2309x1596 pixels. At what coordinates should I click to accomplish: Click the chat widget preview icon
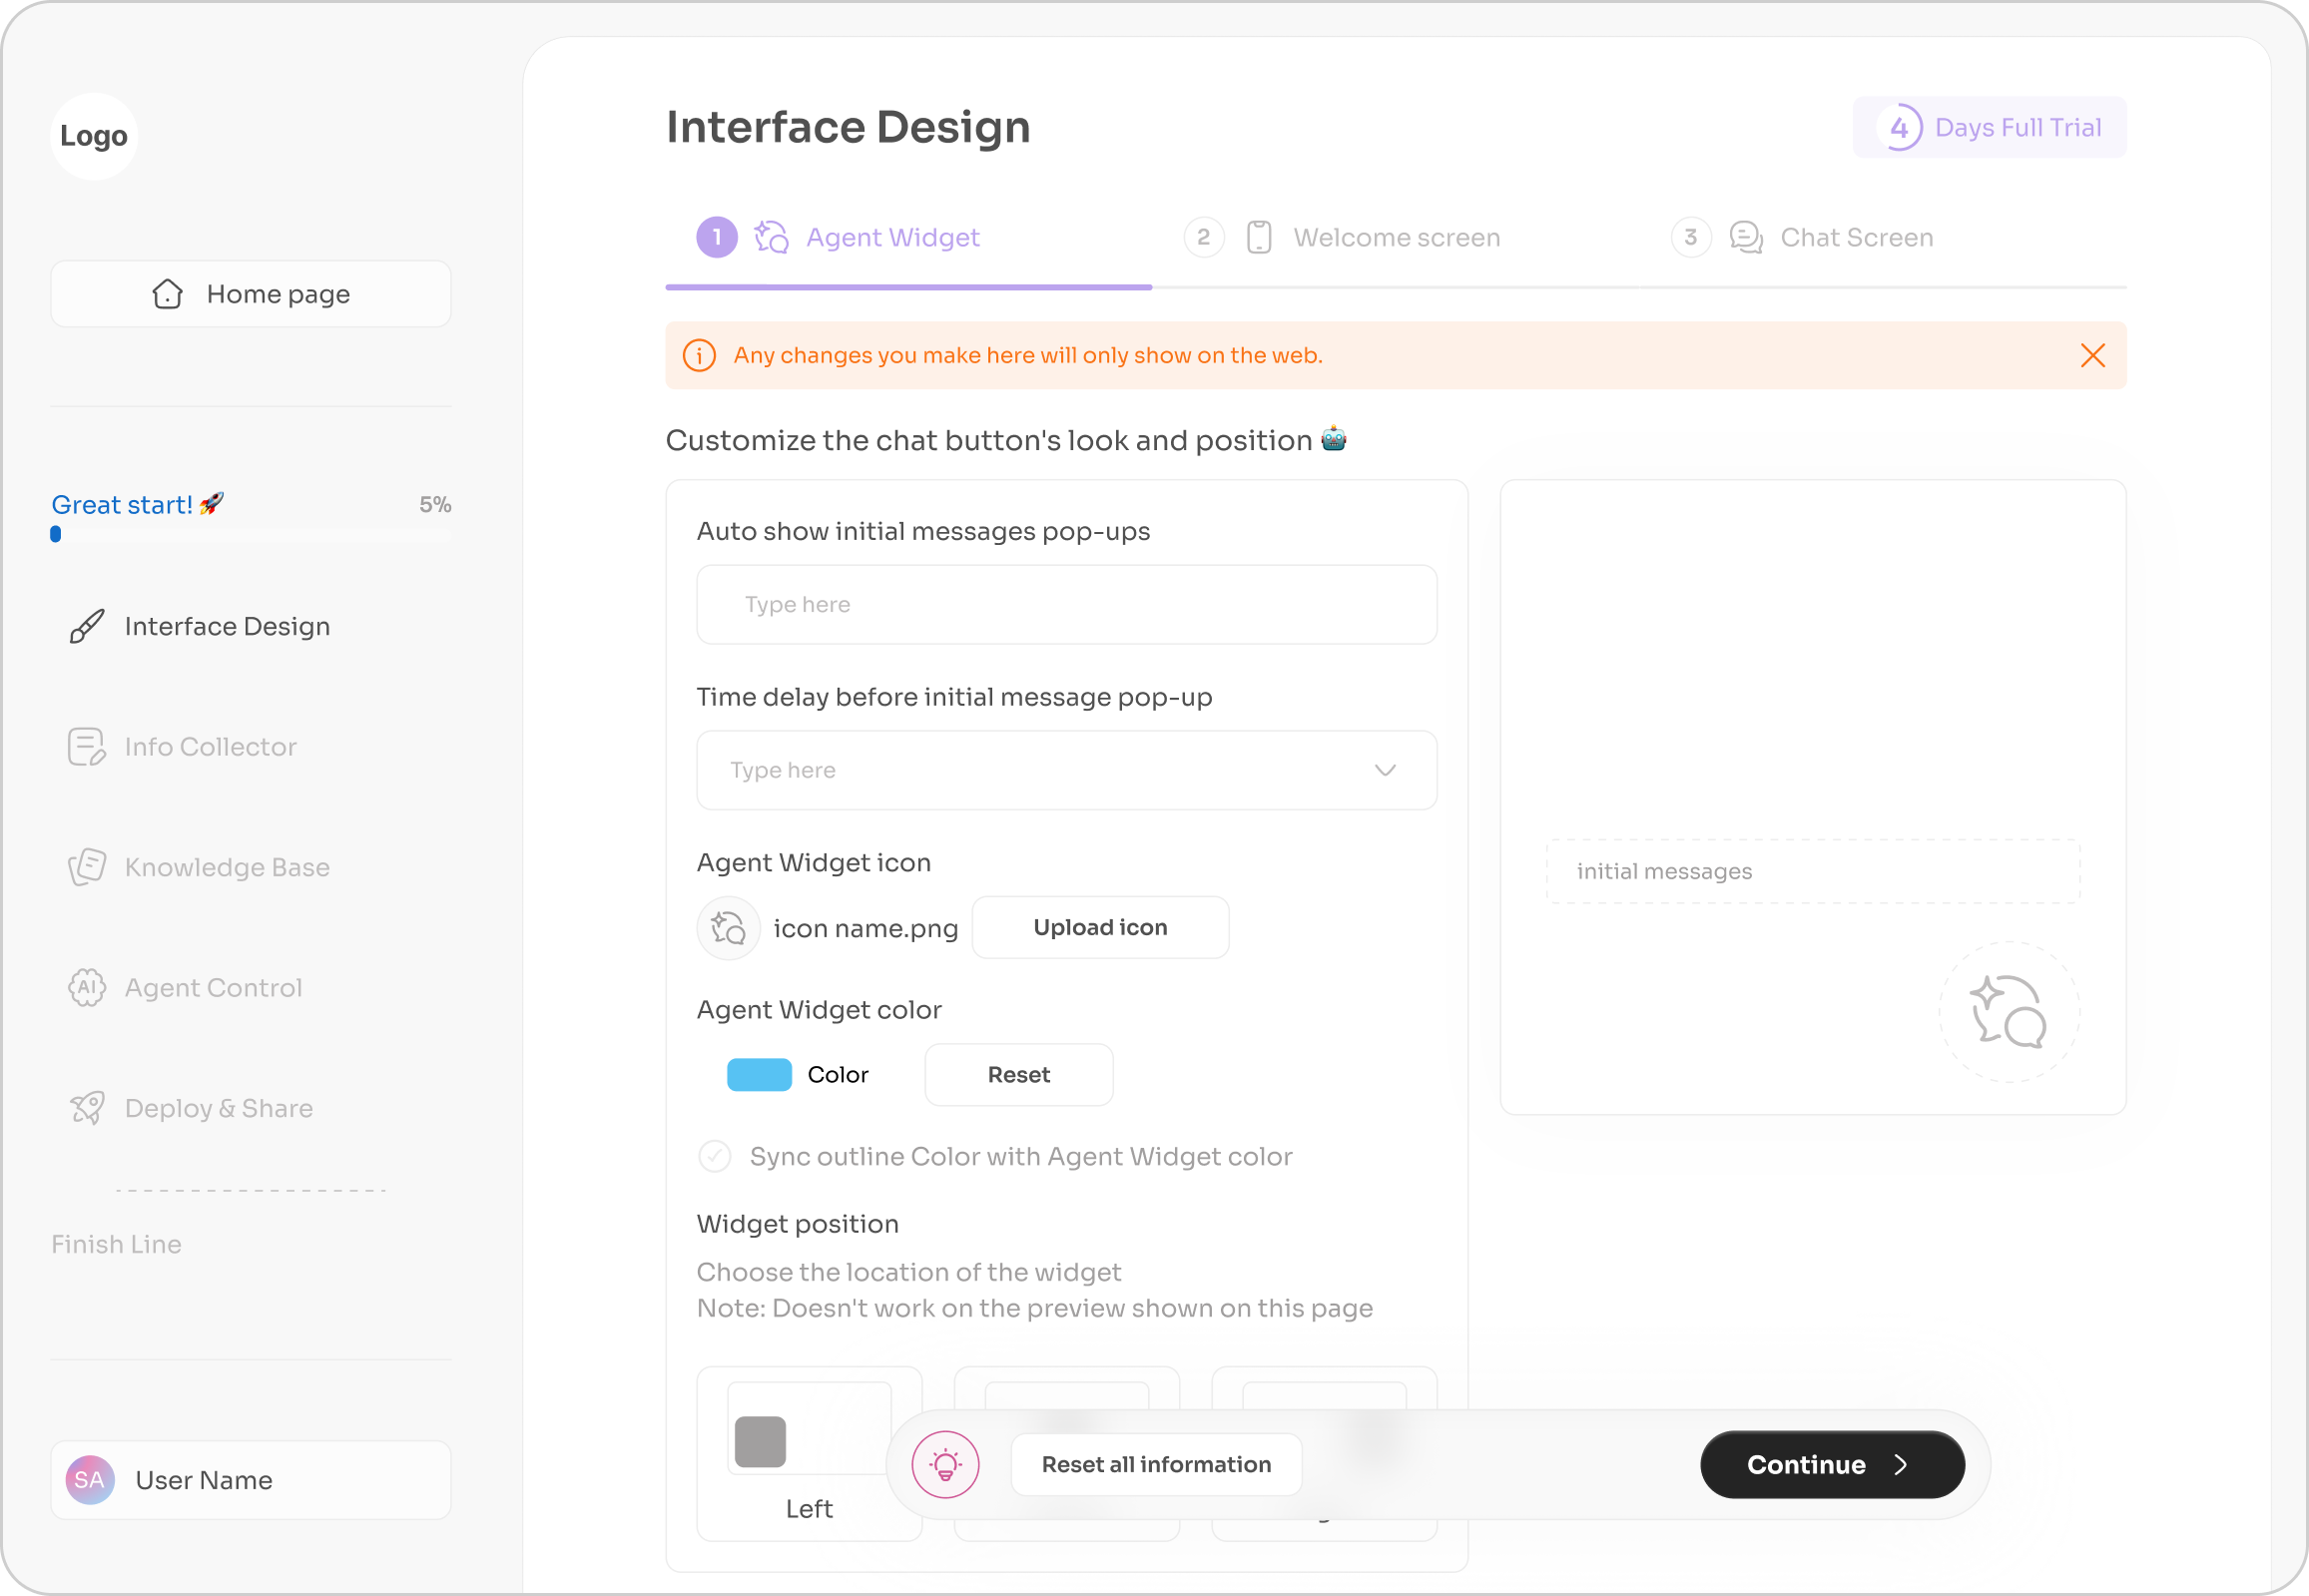coord(2008,1012)
